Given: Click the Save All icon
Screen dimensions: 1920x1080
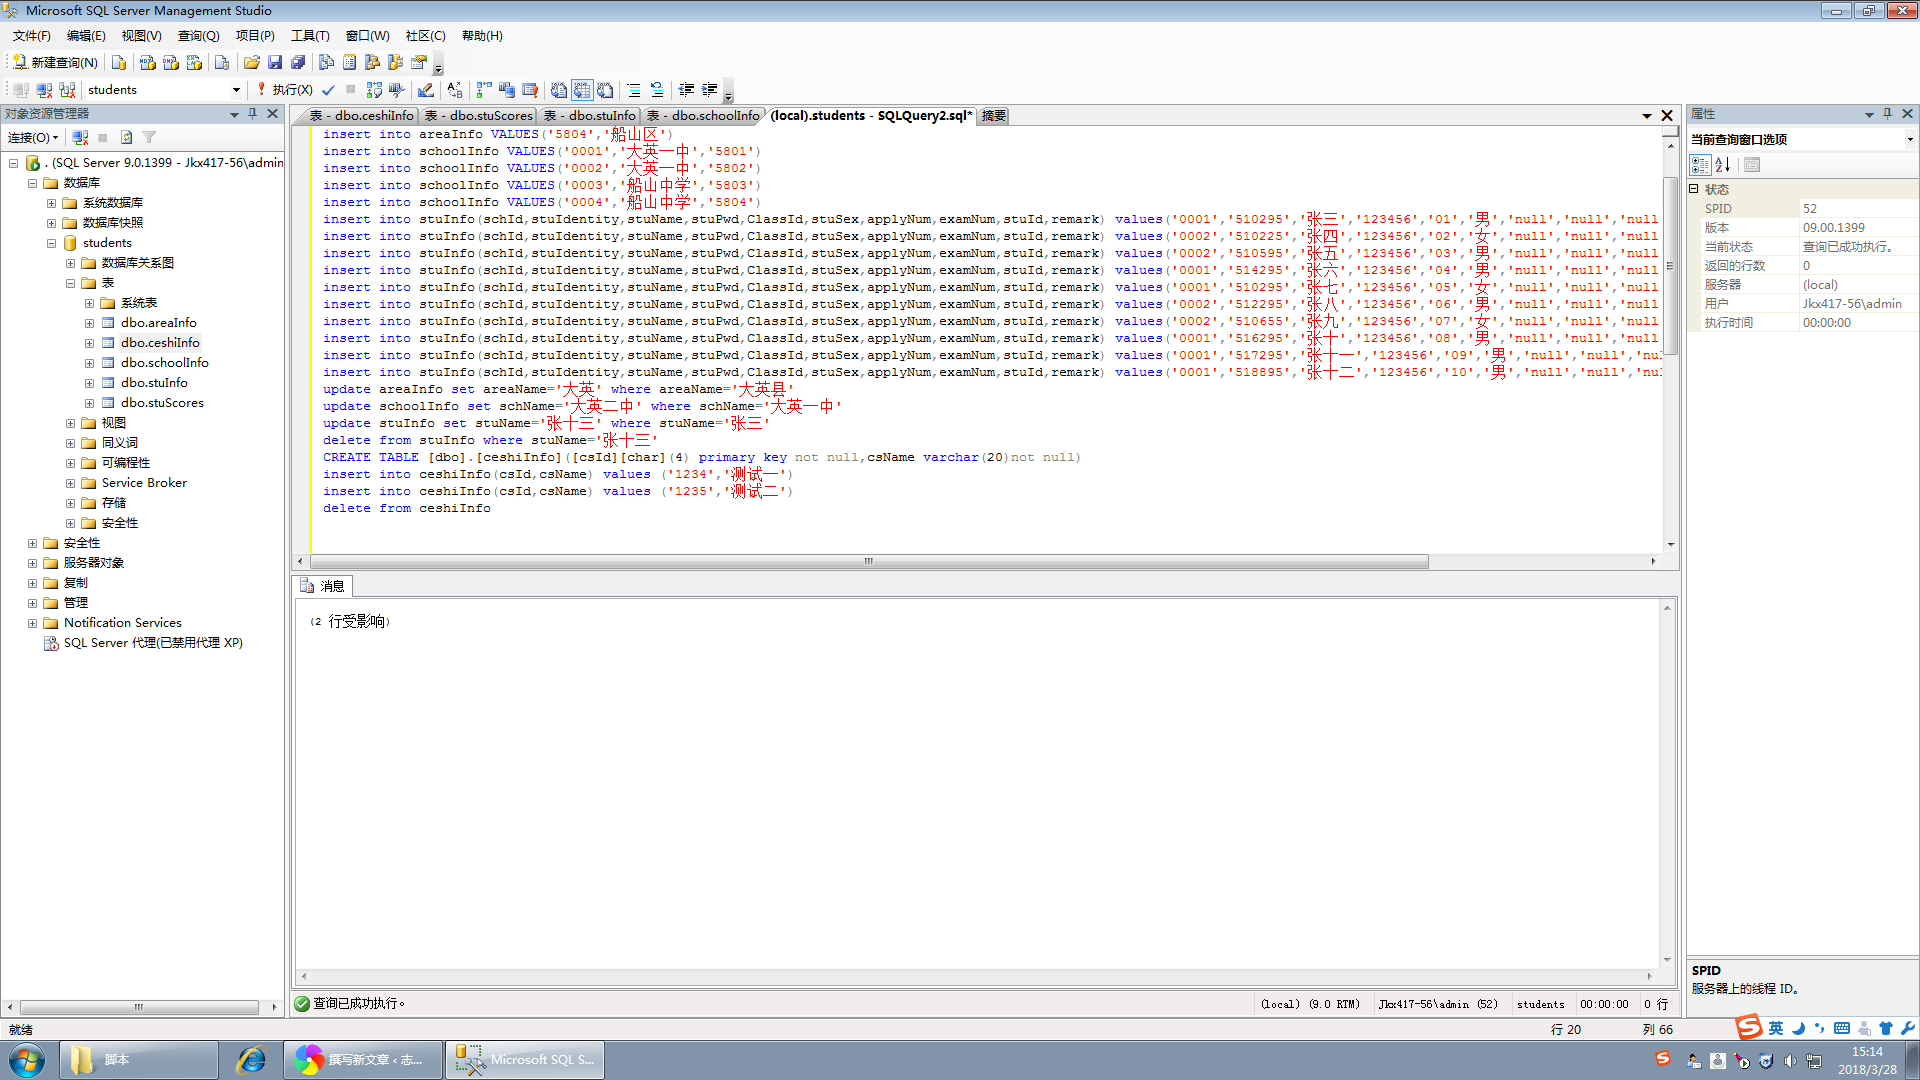Looking at the screenshot, I should click(x=298, y=62).
